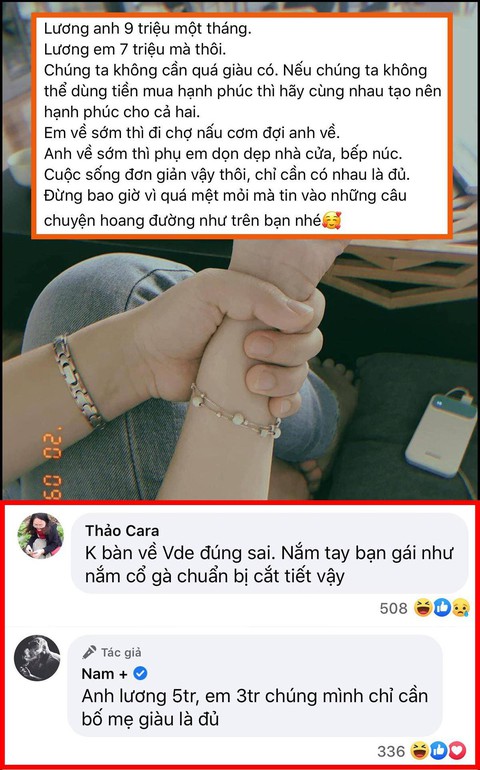Open the 336 reactions count
This screenshot has height=770, width=480.
pos(391,751)
